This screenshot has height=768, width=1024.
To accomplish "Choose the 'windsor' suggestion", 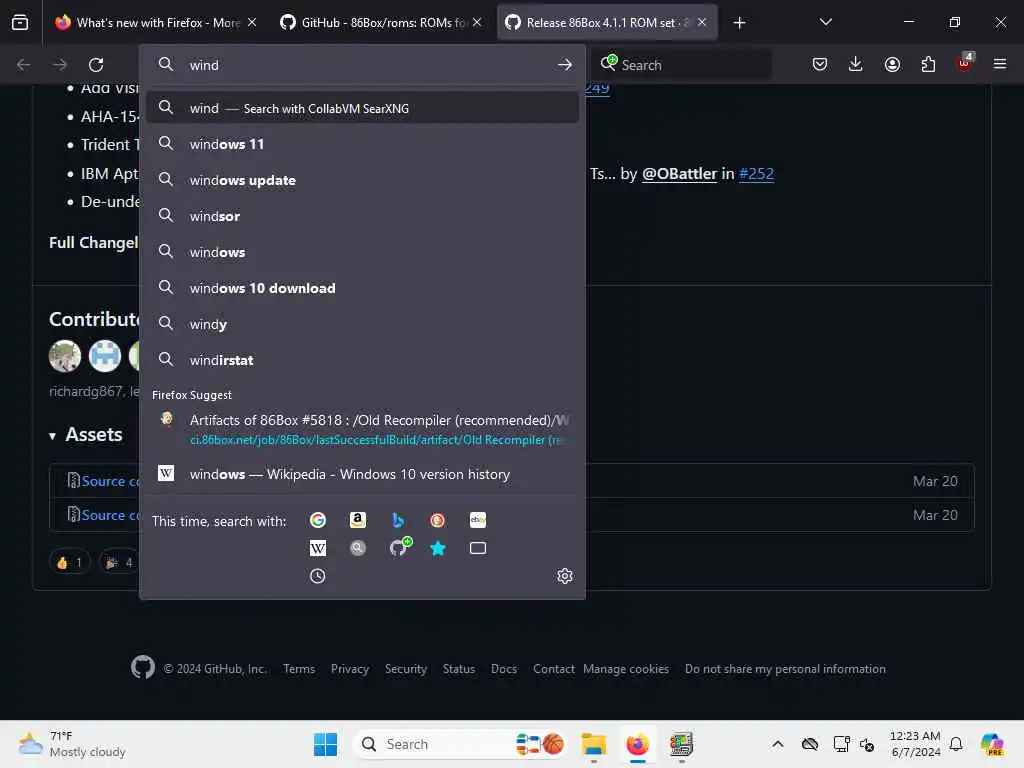I will pos(362,216).
